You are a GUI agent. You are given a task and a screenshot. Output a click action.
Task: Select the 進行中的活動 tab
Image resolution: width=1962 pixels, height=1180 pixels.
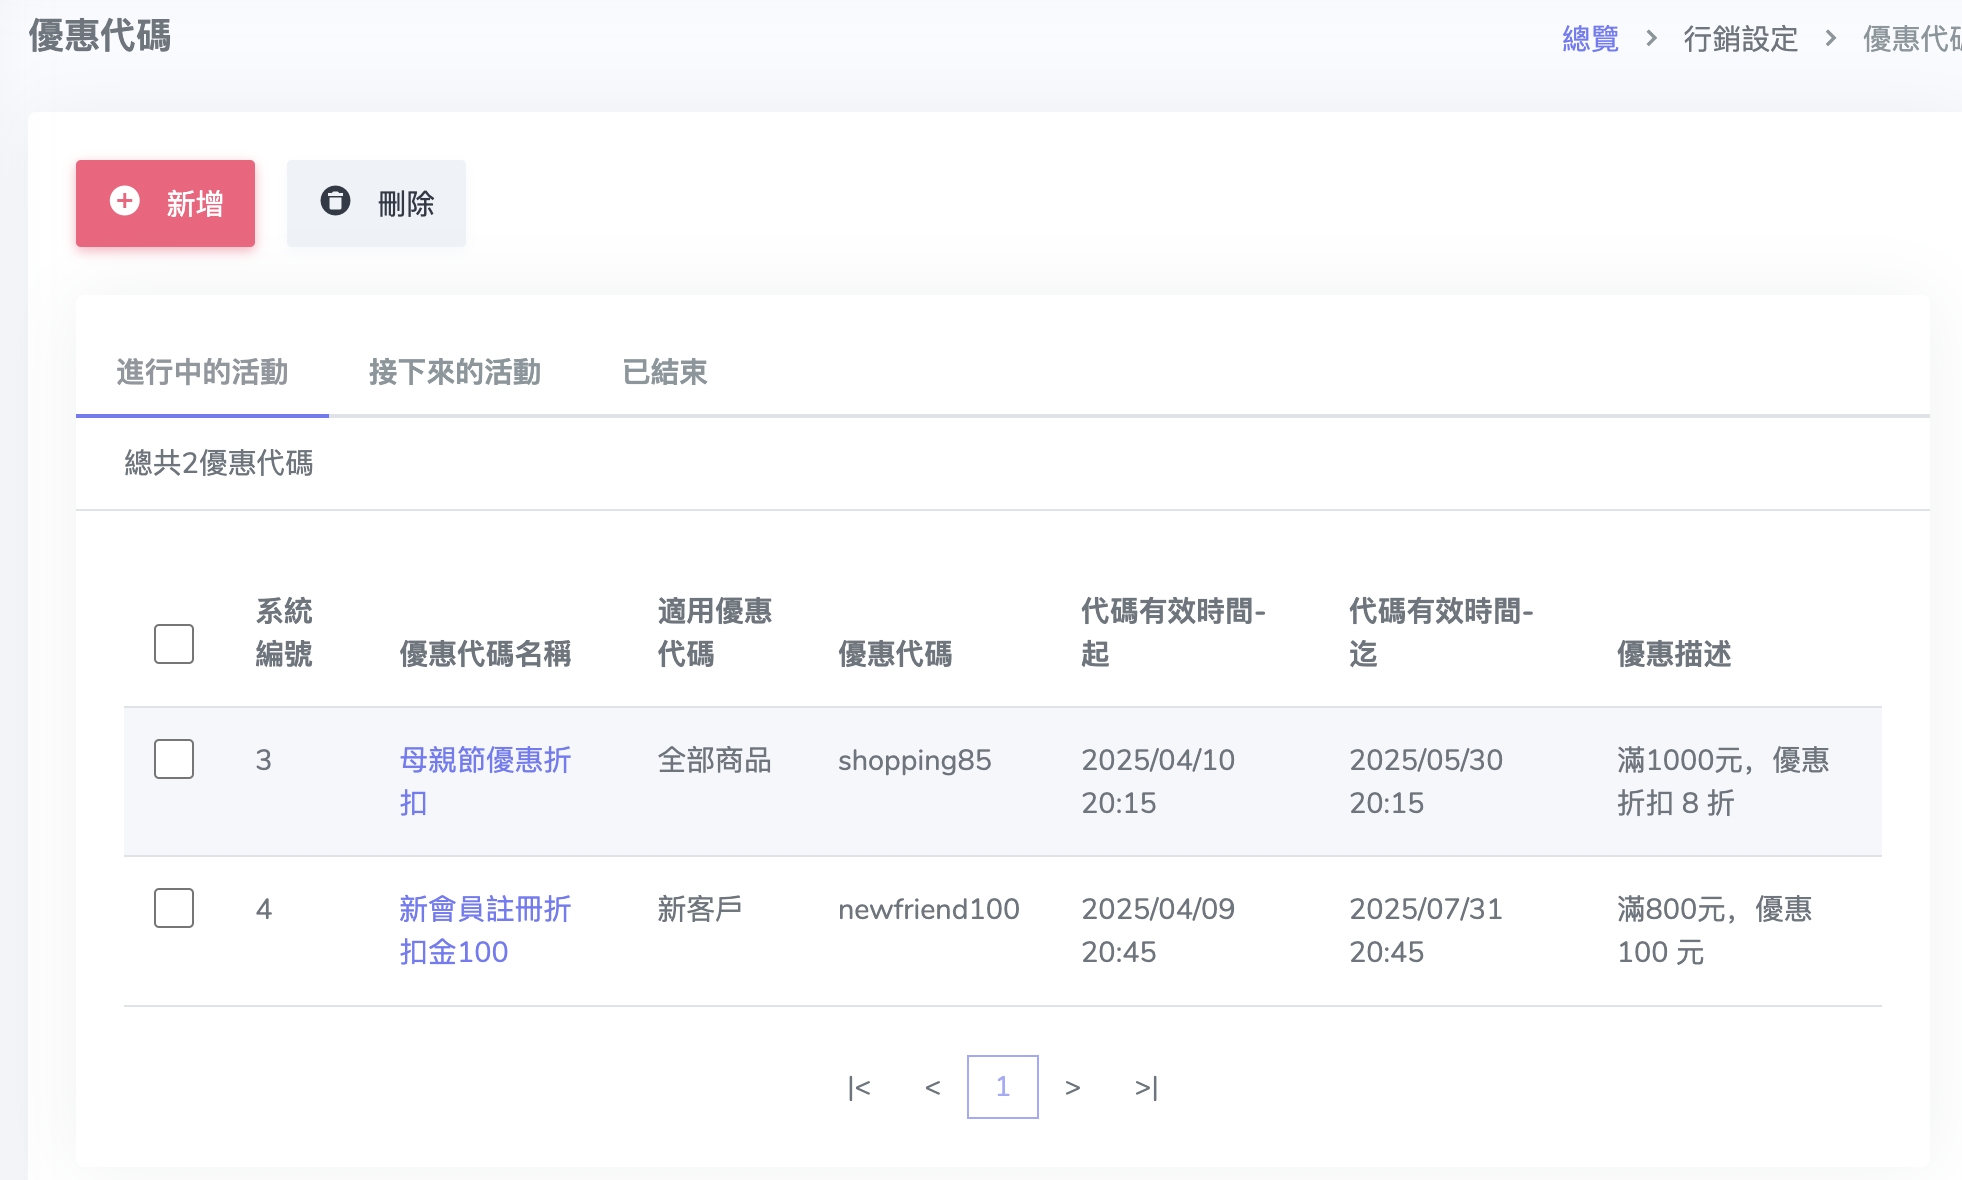tap(202, 372)
